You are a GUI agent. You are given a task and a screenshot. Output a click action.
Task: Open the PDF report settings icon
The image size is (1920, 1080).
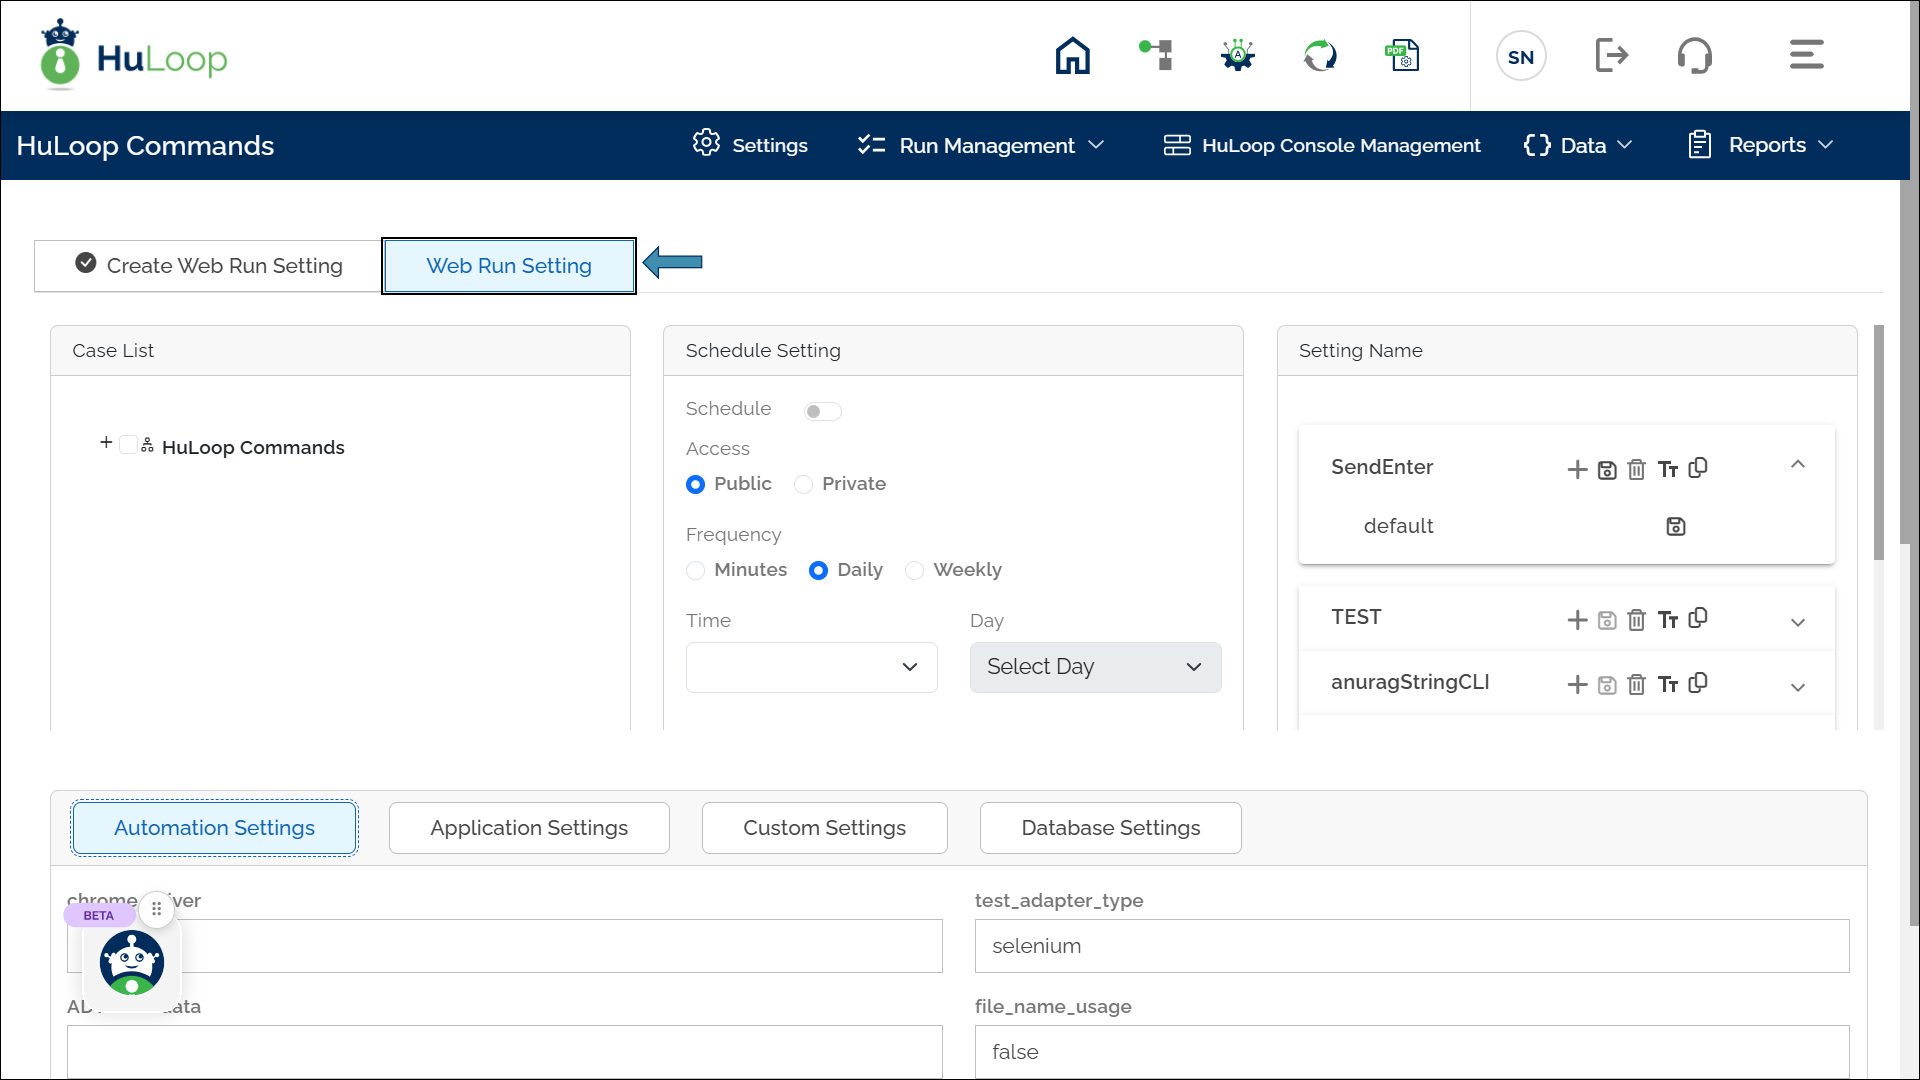pos(1402,56)
